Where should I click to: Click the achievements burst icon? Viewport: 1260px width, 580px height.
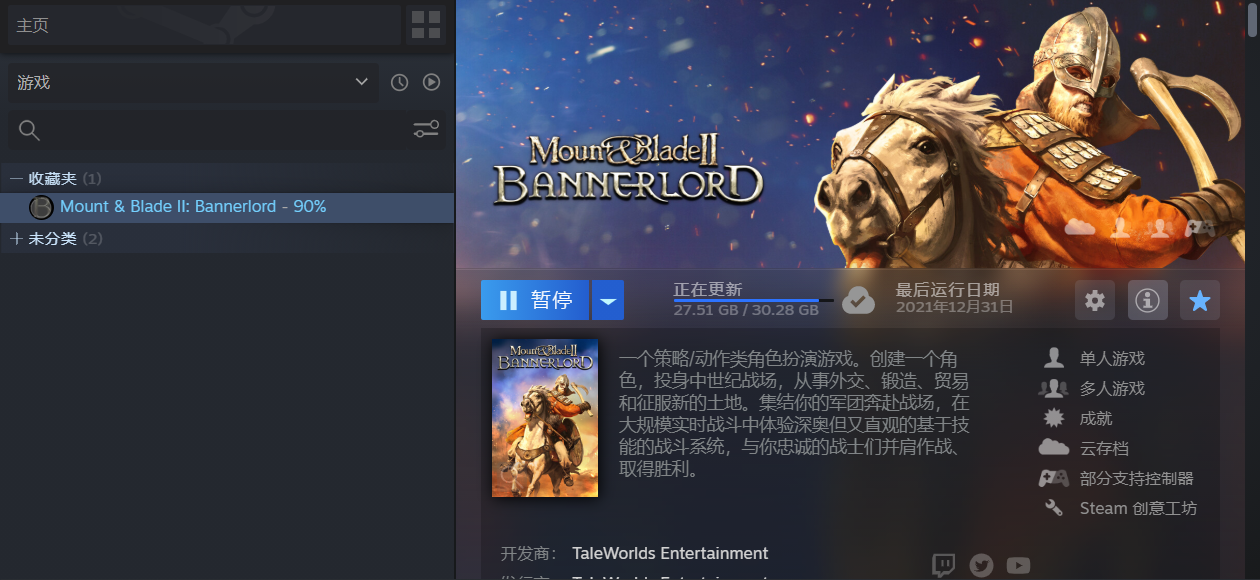[x=1054, y=418]
